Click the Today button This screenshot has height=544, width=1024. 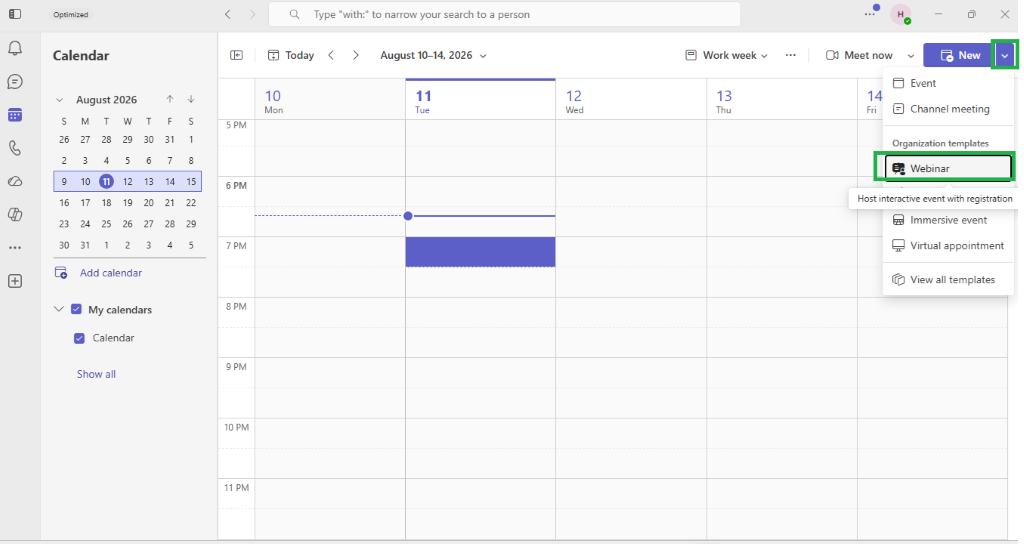[x=291, y=56]
